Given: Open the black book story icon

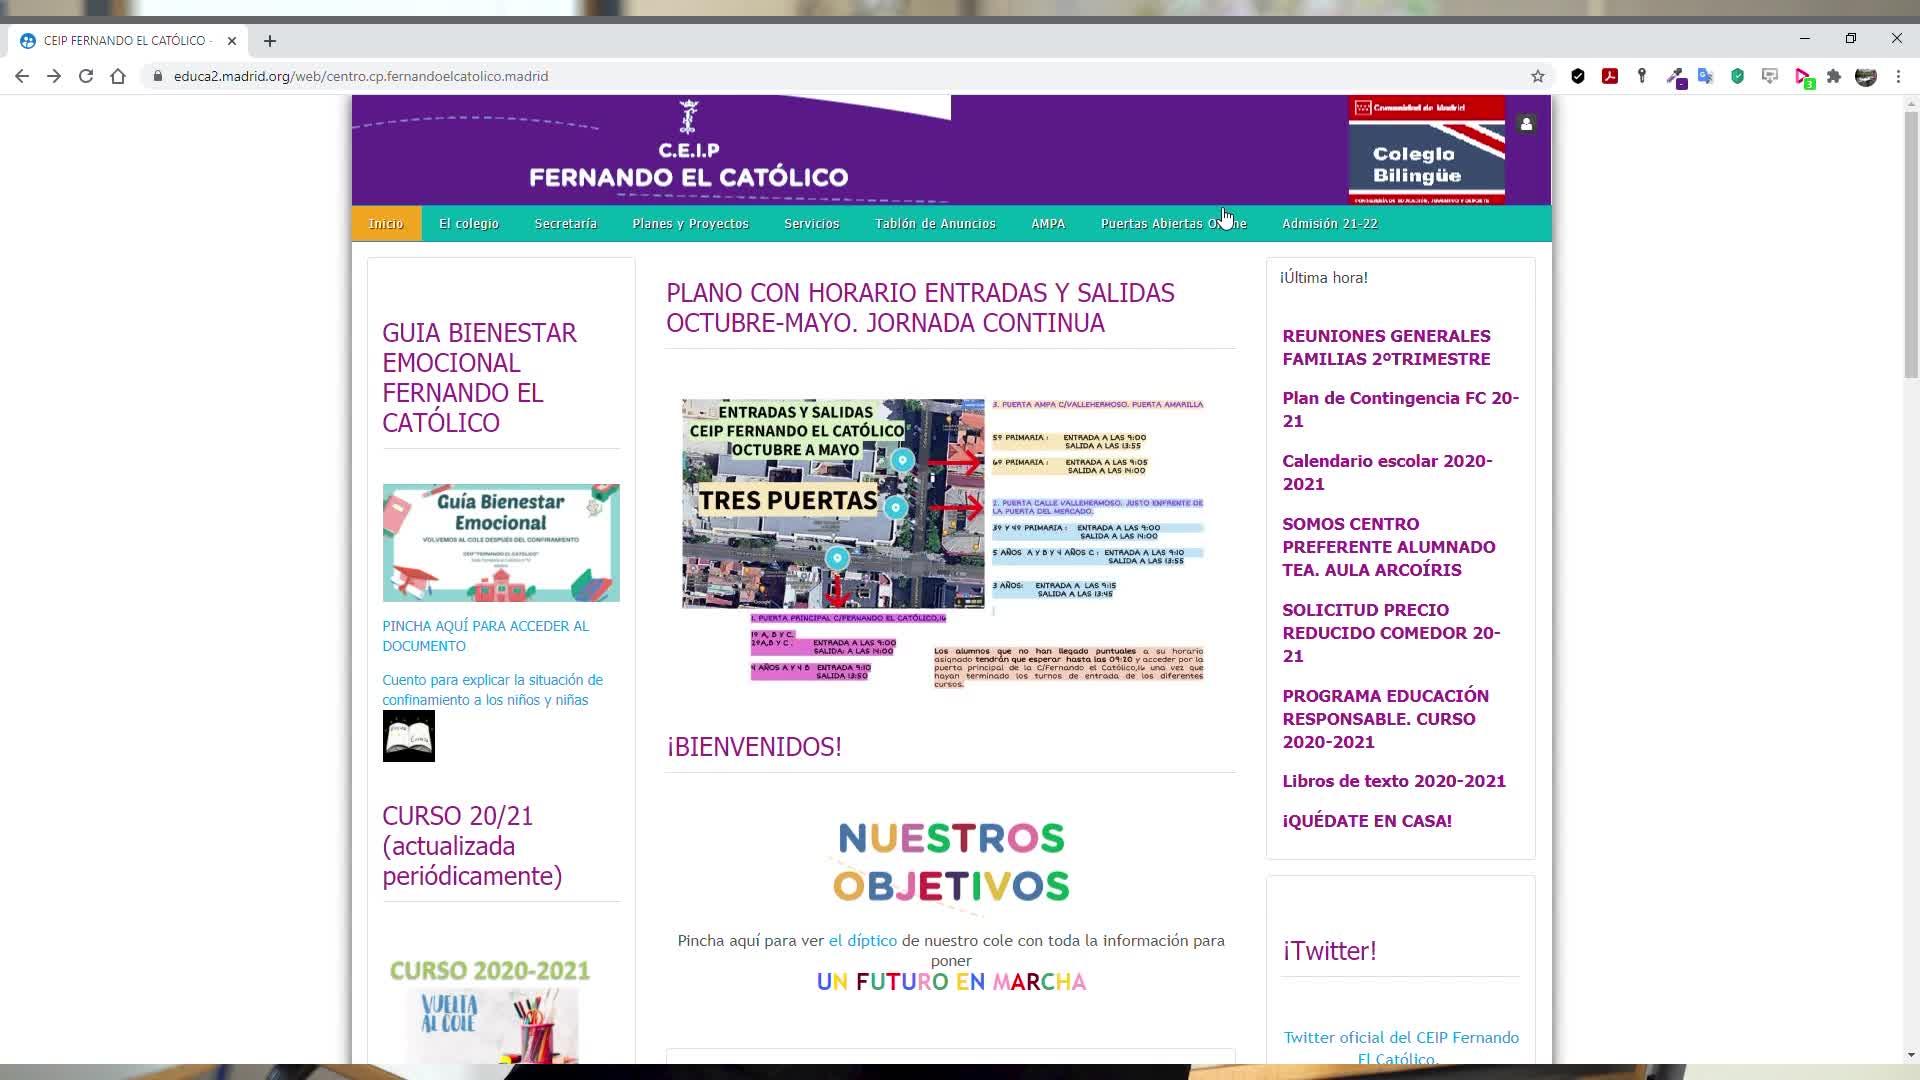Looking at the screenshot, I should [409, 736].
